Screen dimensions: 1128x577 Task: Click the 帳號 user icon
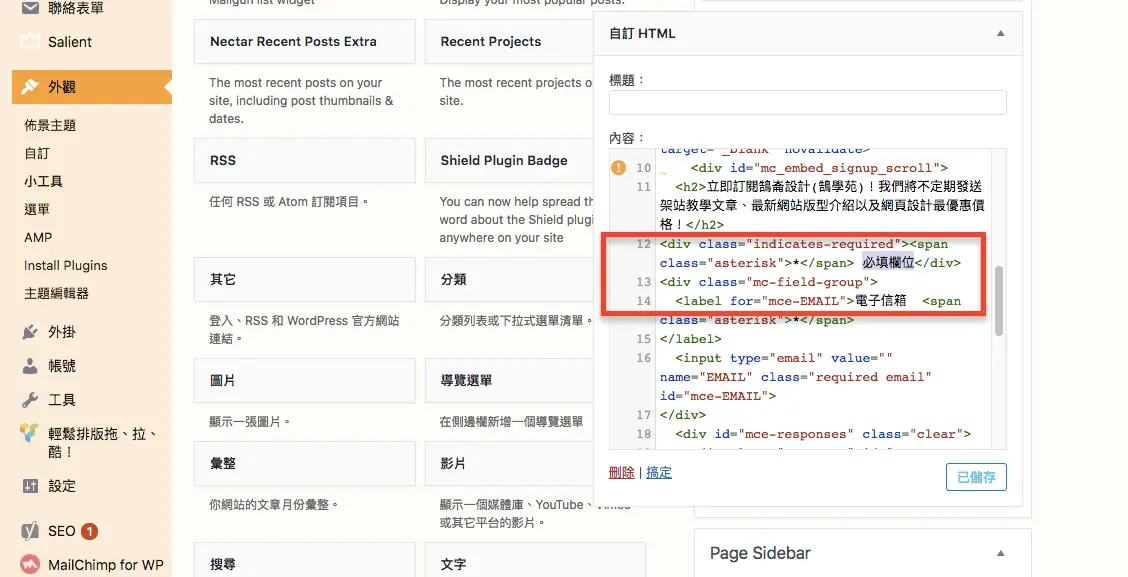tap(30, 365)
